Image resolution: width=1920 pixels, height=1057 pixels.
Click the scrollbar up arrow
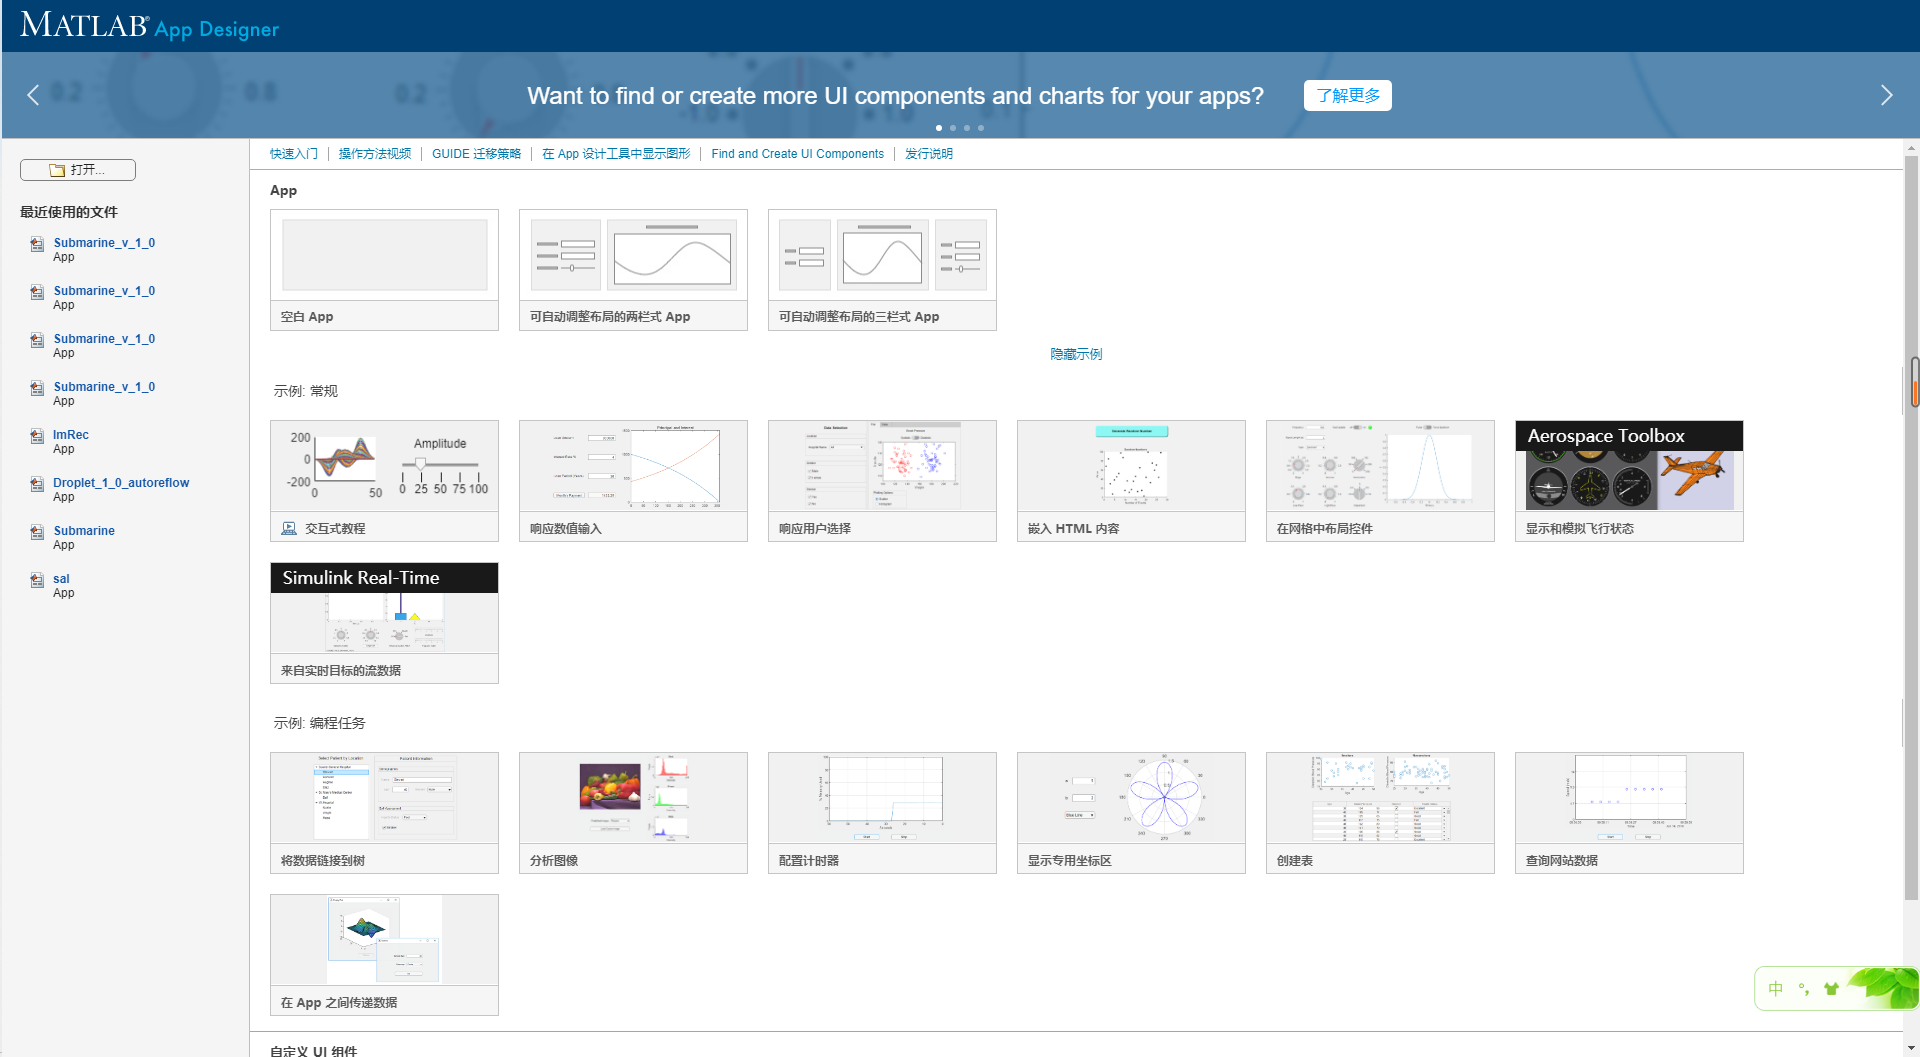pos(1911,148)
